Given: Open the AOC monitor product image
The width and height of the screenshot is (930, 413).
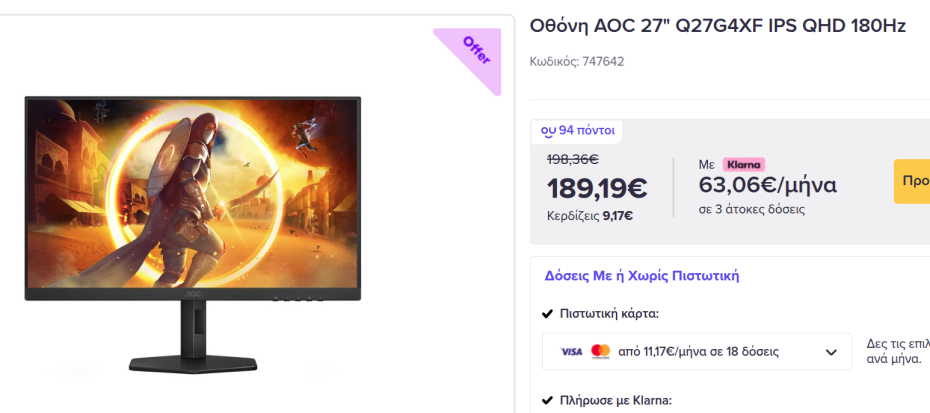Looking at the screenshot, I should pyautogui.click(x=192, y=234).
